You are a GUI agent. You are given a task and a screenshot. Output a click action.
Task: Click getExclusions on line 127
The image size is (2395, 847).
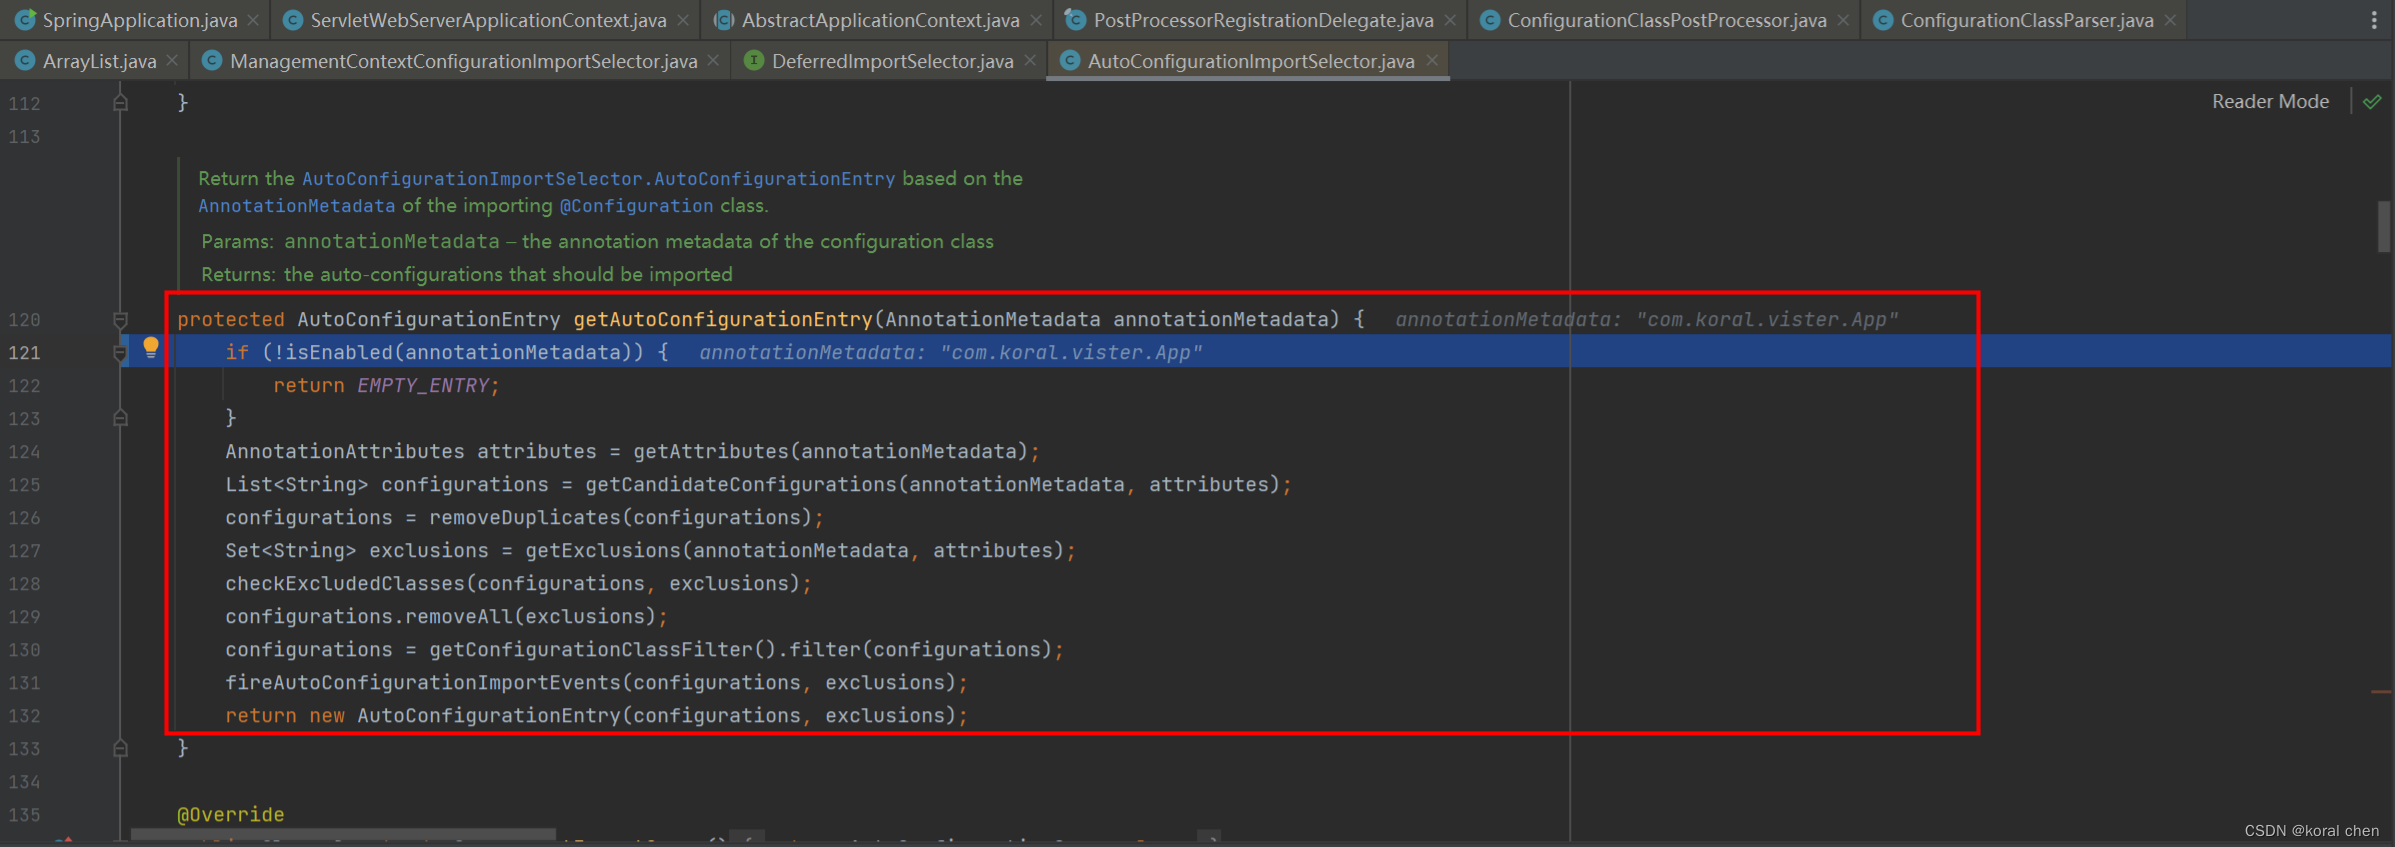[603, 551]
